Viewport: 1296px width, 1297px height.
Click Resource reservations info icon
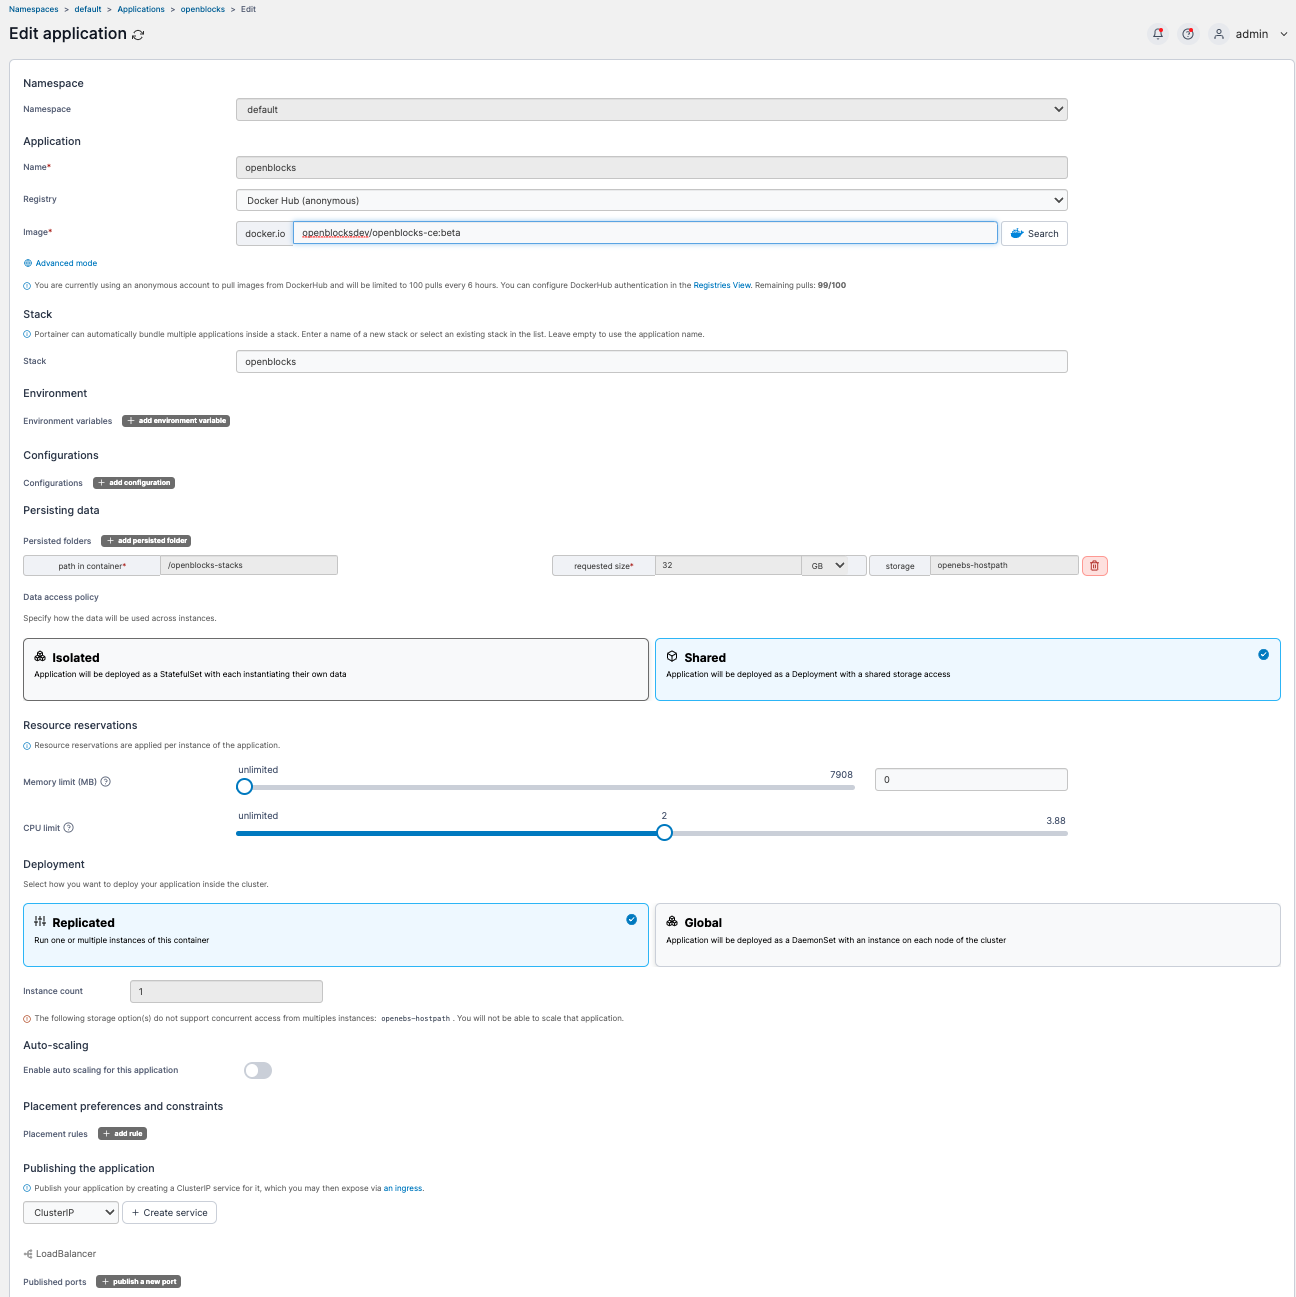pos(27,746)
